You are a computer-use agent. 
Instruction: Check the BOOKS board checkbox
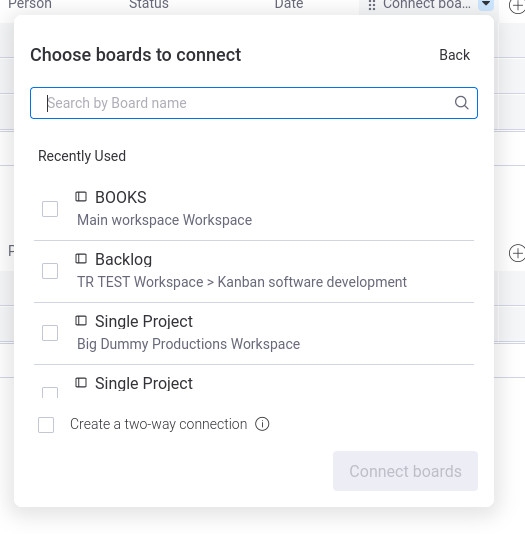(50, 209)
